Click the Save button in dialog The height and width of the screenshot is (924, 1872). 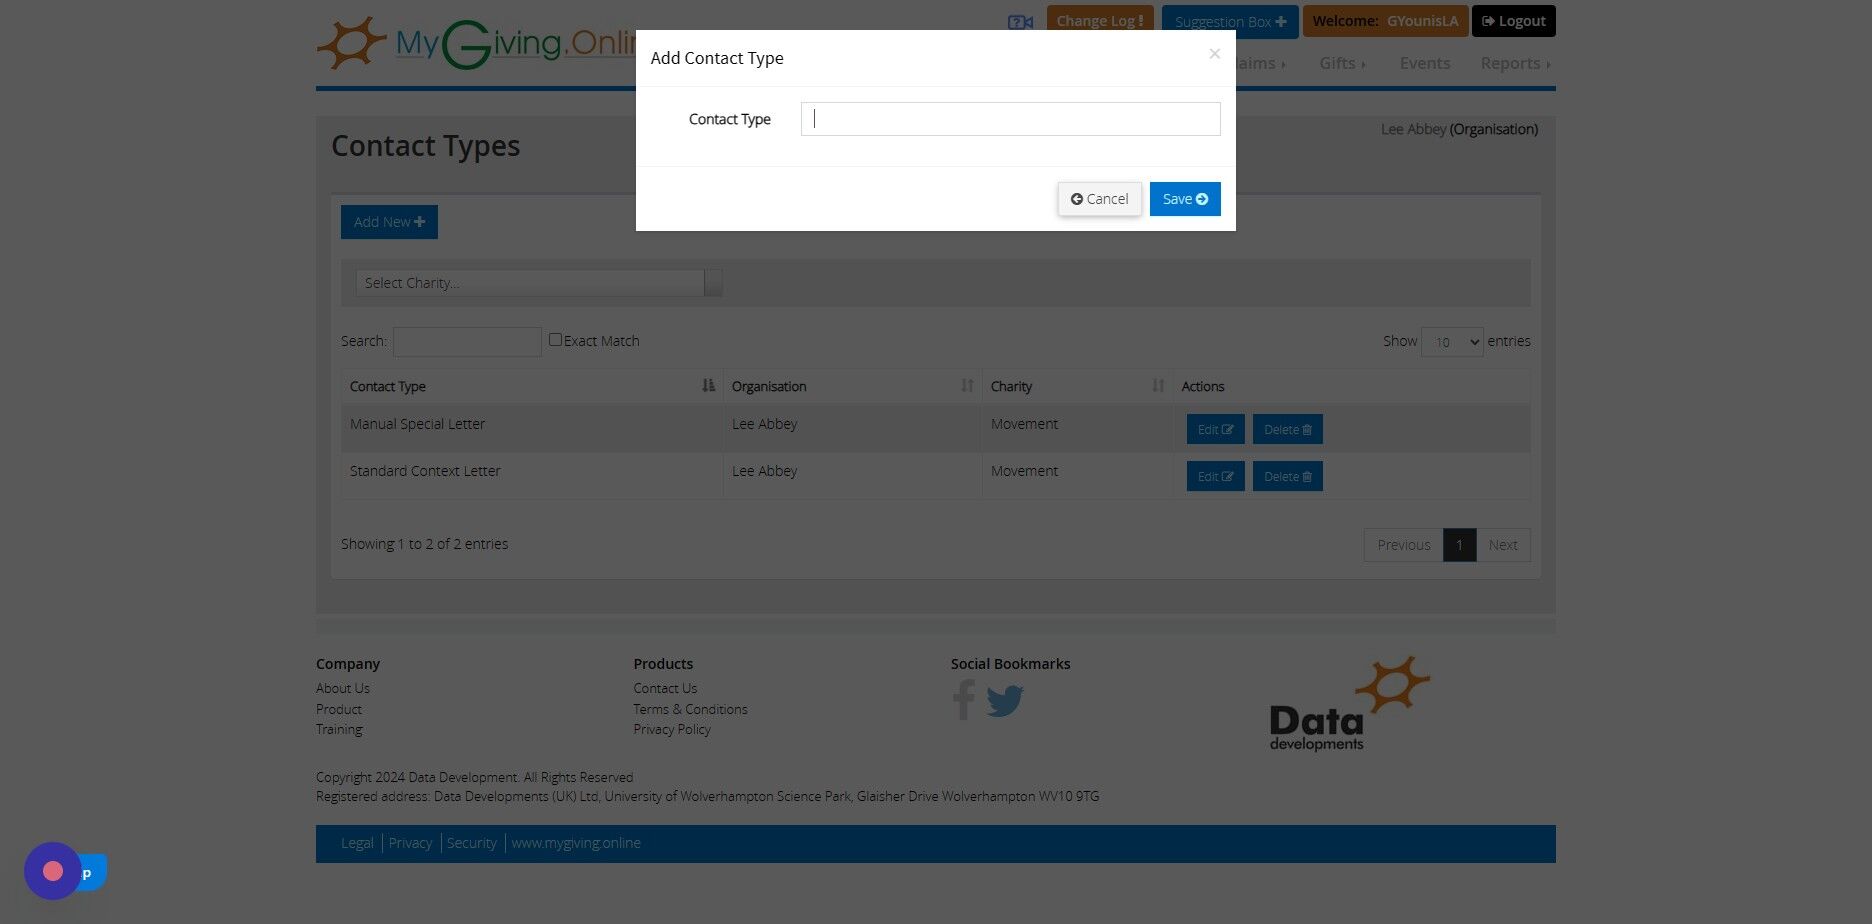click(1185, 199)
